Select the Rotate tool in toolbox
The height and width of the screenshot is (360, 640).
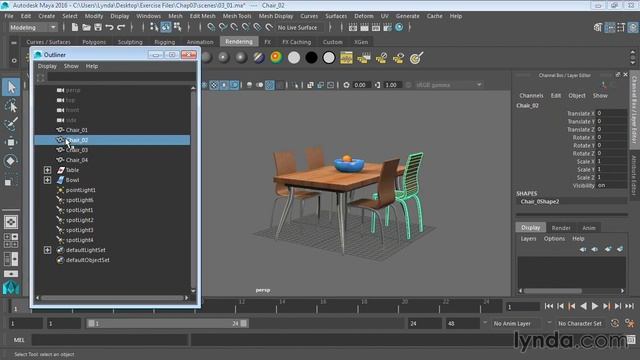[11, 160]
